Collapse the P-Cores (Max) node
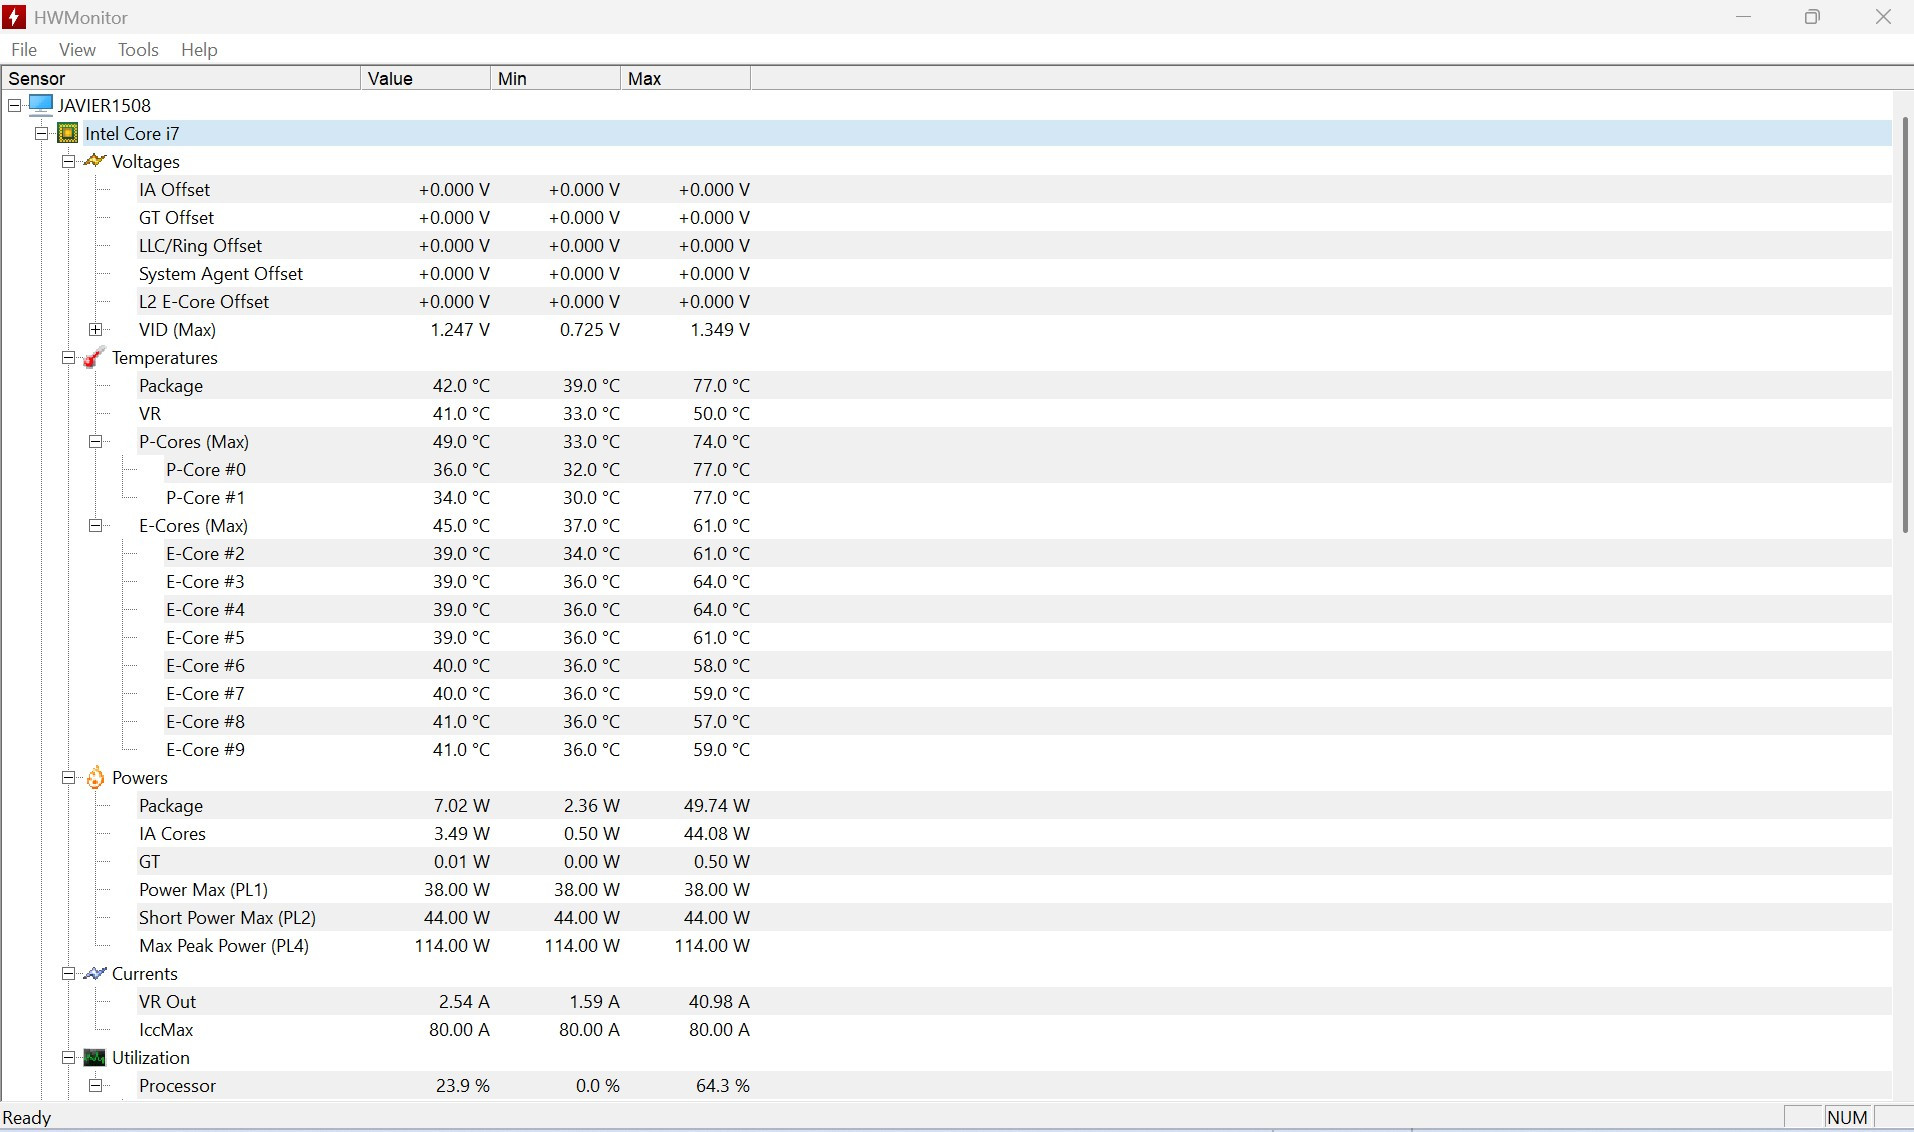Screen dimensions: 1914x1132 pos(96,441)
